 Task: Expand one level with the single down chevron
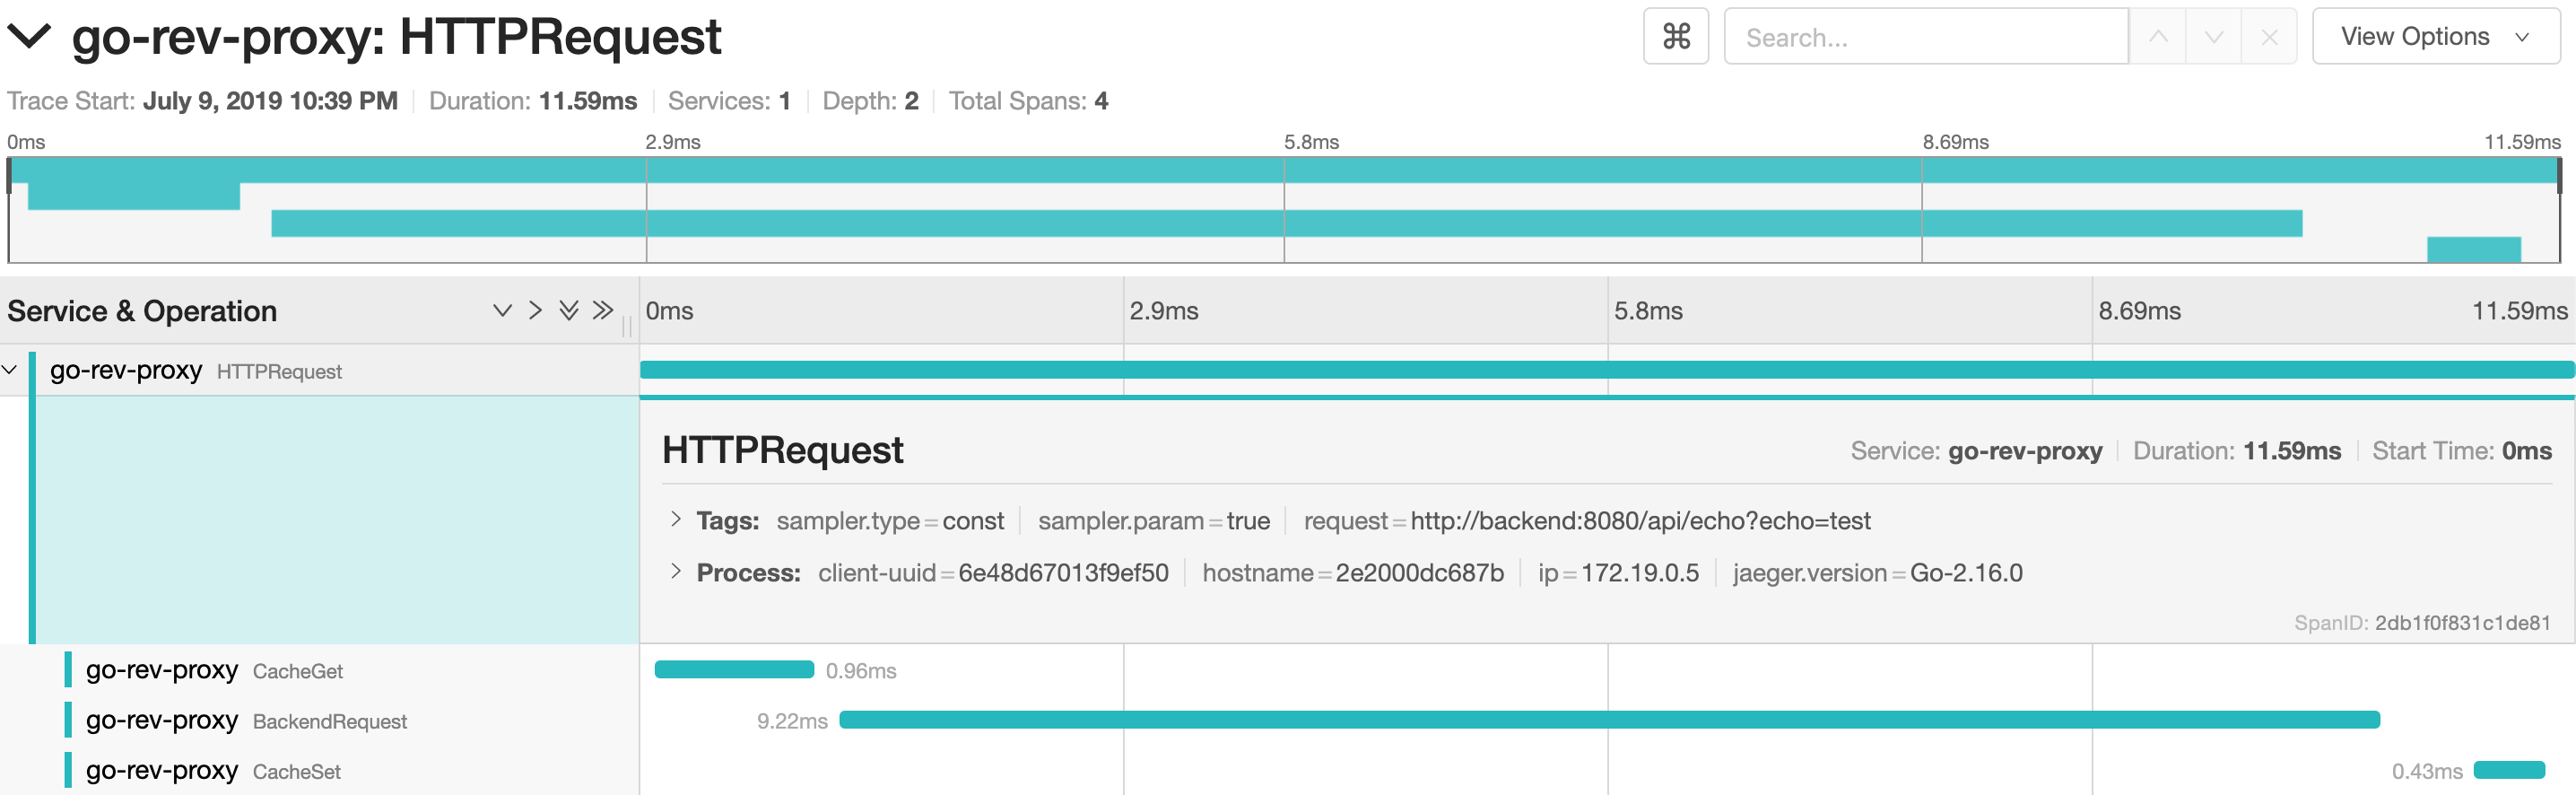pos(503,311)
